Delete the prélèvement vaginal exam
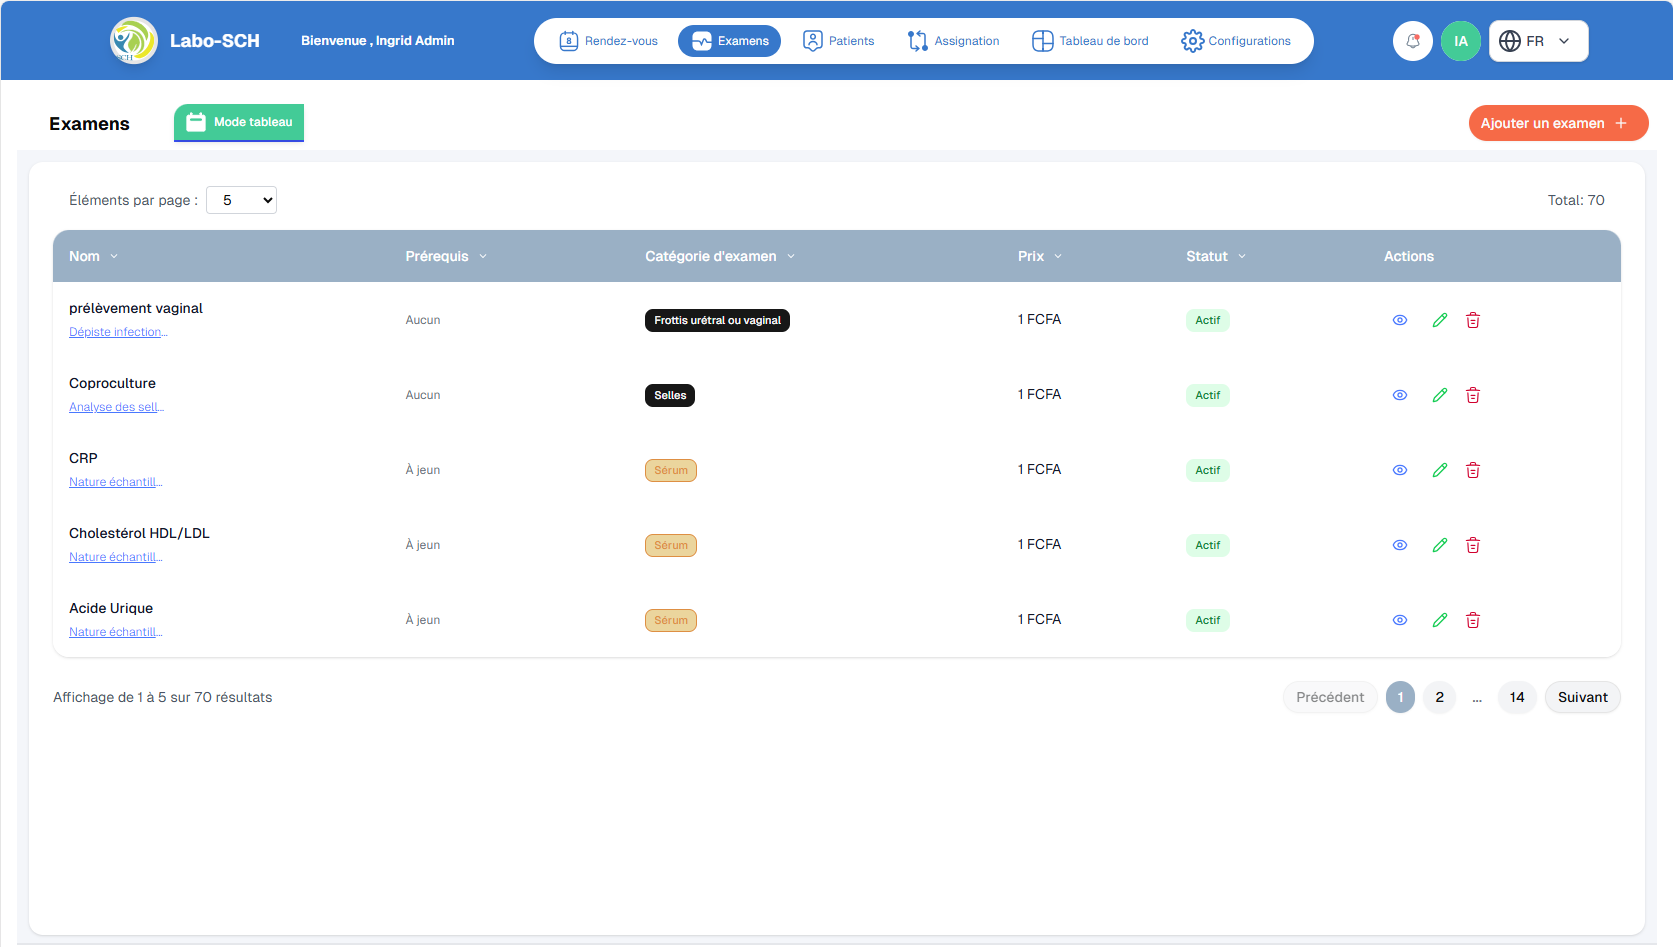The width and height of the screenshot is (1673, 947). click(x=1472, y=320)
